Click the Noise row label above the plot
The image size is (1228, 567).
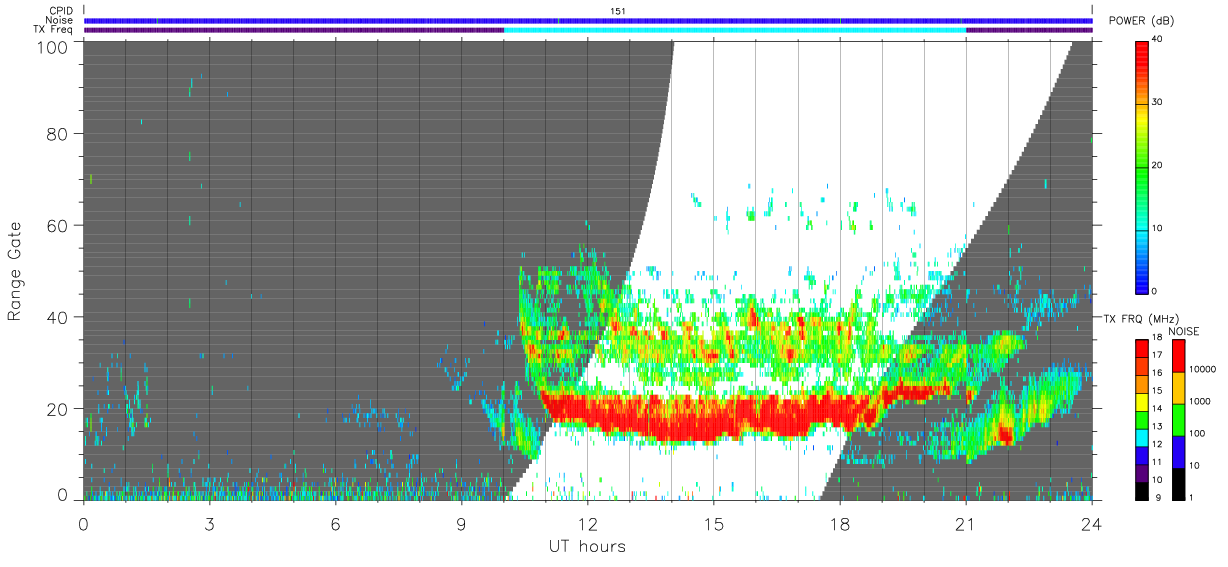coord(60,20)
